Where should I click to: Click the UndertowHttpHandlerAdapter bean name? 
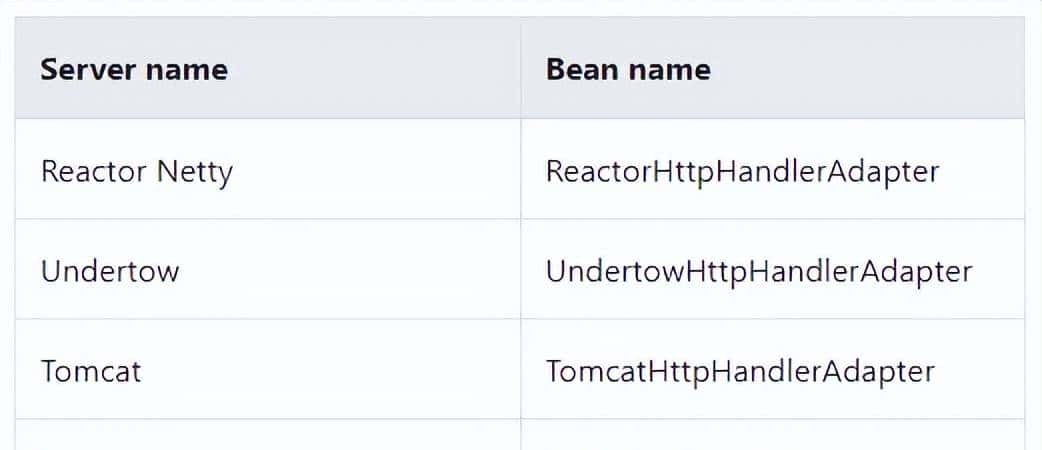758,271
